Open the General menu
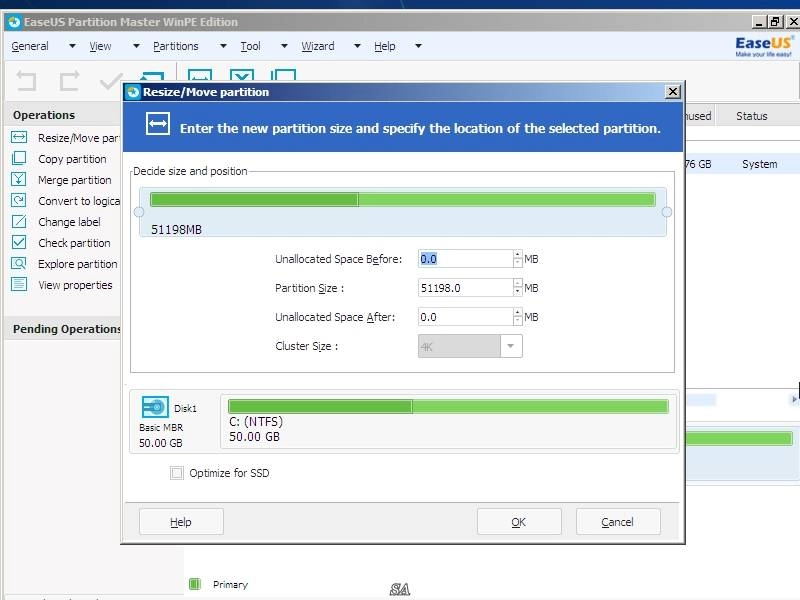 click(30, 46)
